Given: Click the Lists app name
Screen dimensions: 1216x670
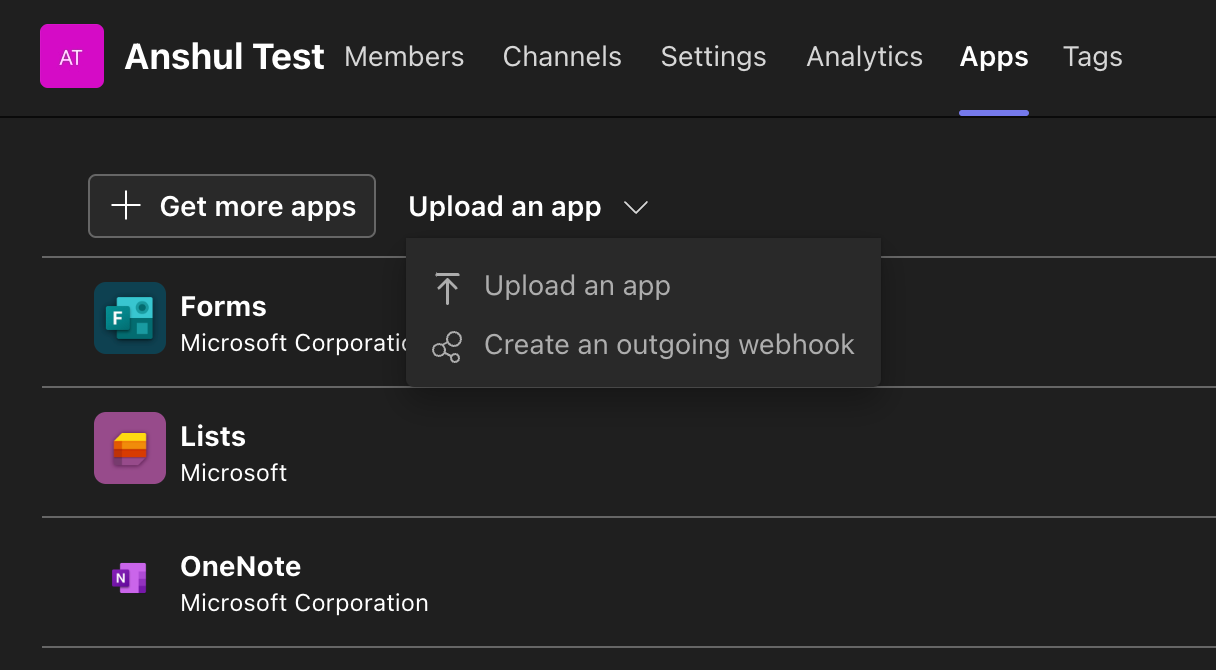Looking at the screenshot, I should coord(213,436).
